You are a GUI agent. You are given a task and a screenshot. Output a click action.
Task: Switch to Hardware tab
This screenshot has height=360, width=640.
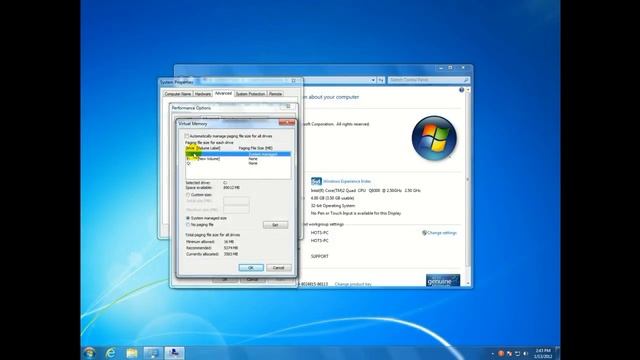click(x=203, y=94)
